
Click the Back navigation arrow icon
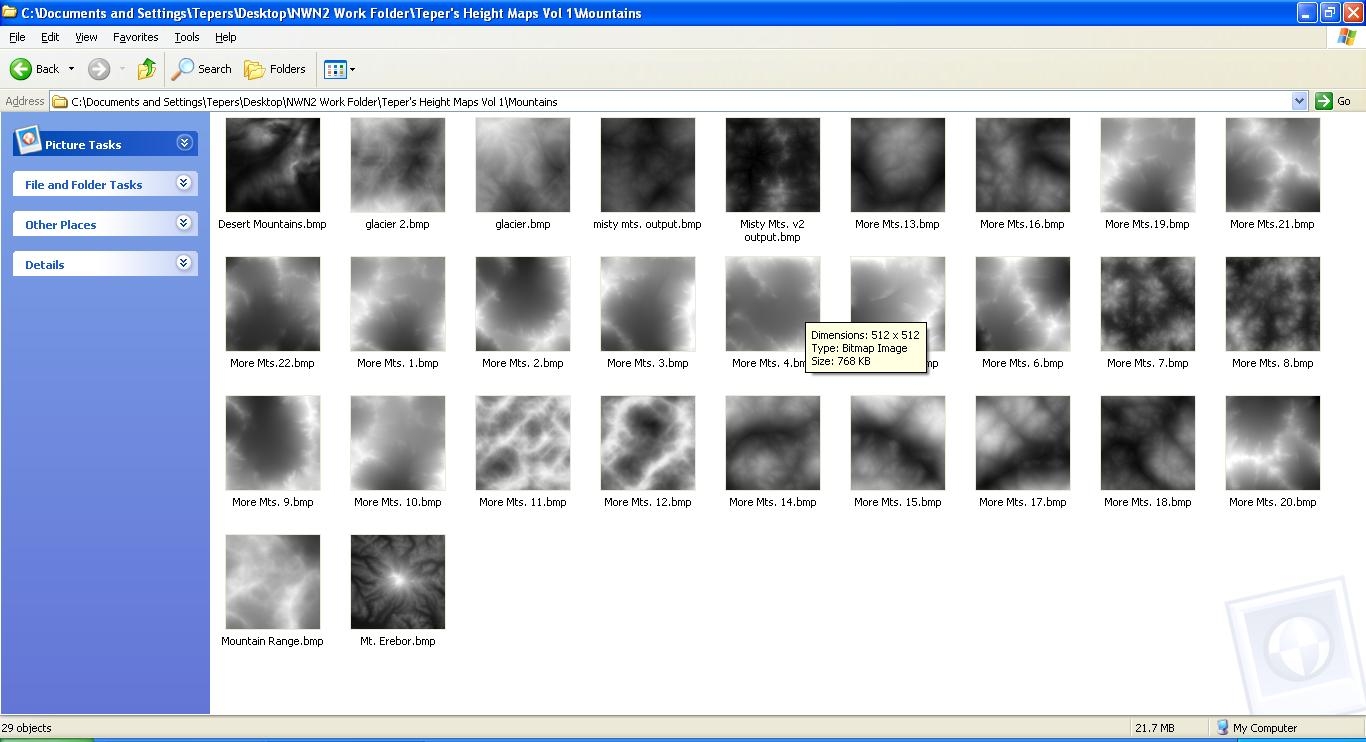tap(21, 69)
